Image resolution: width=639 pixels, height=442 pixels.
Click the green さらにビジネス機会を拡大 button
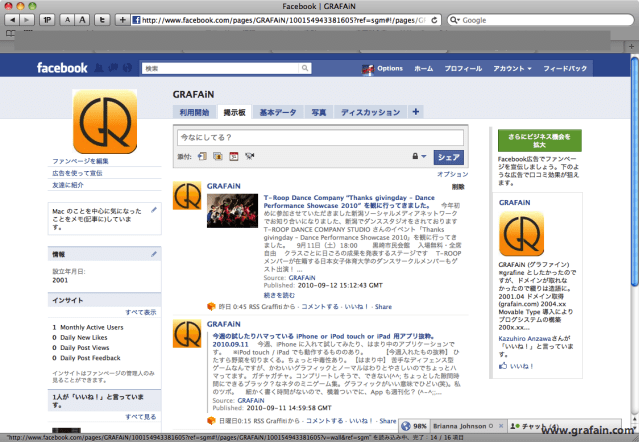(x=540, y=141)
